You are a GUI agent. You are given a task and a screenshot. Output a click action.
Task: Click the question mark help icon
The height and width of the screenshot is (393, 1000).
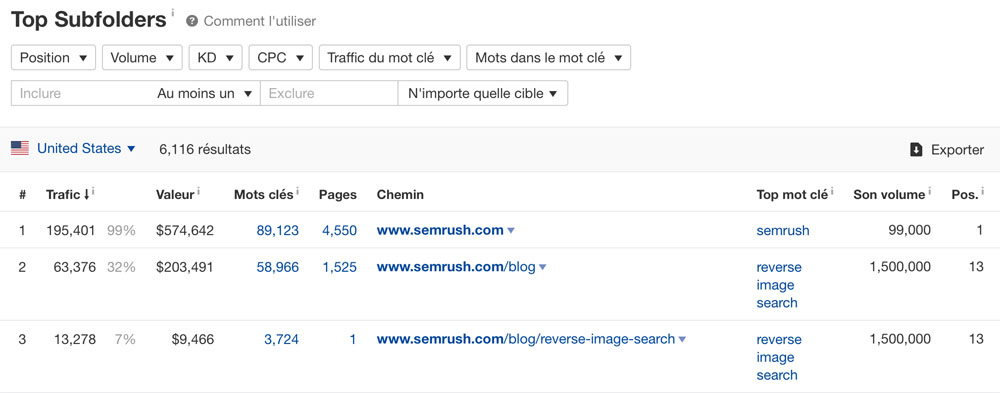coord(192,21)
